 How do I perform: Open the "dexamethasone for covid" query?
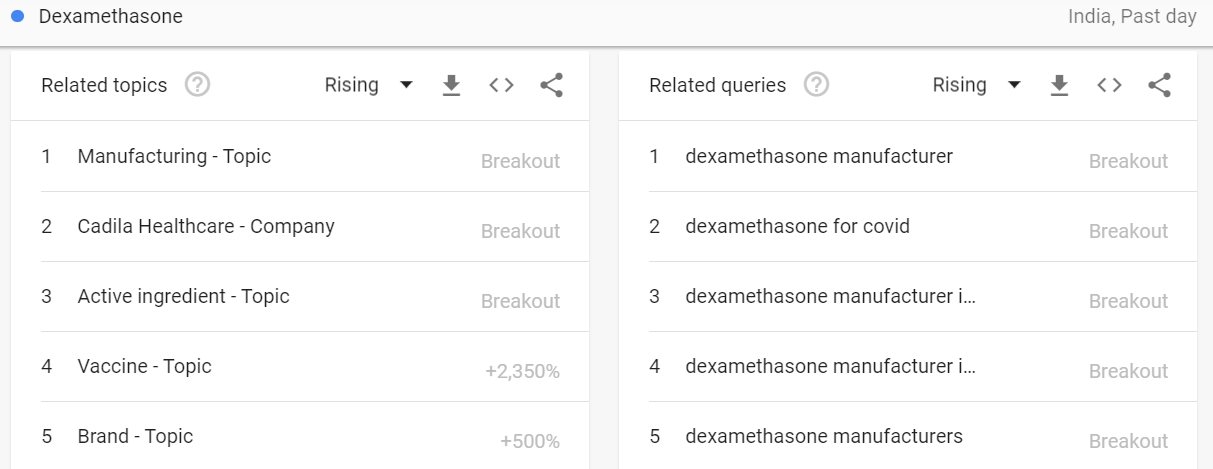pos(797,227)
